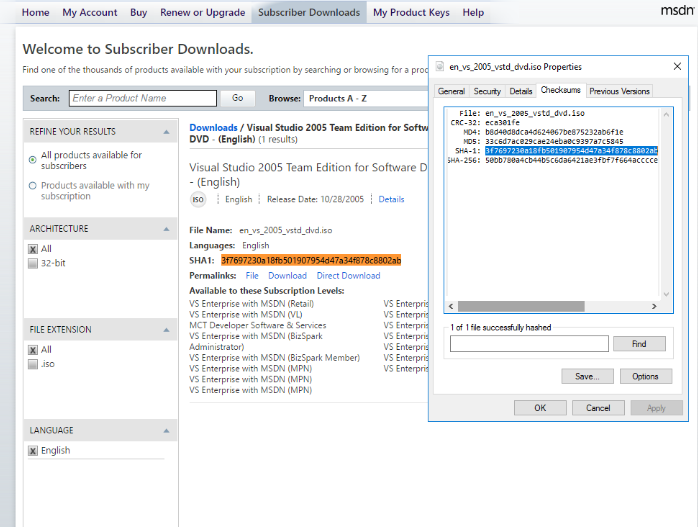Click the MD5 hash value line
Image resolution: width=698 pixels, height=527 pixels.
point(554,142)
